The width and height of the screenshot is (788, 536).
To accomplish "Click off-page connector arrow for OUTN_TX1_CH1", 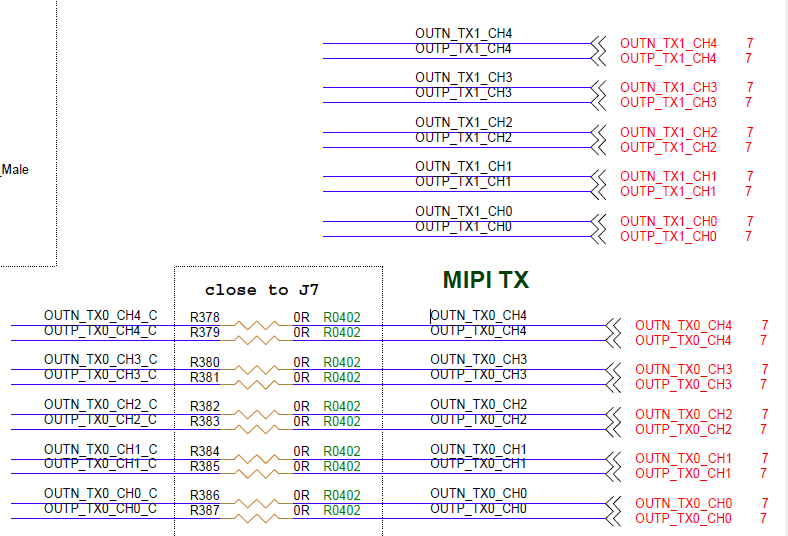I will (598, 176).
